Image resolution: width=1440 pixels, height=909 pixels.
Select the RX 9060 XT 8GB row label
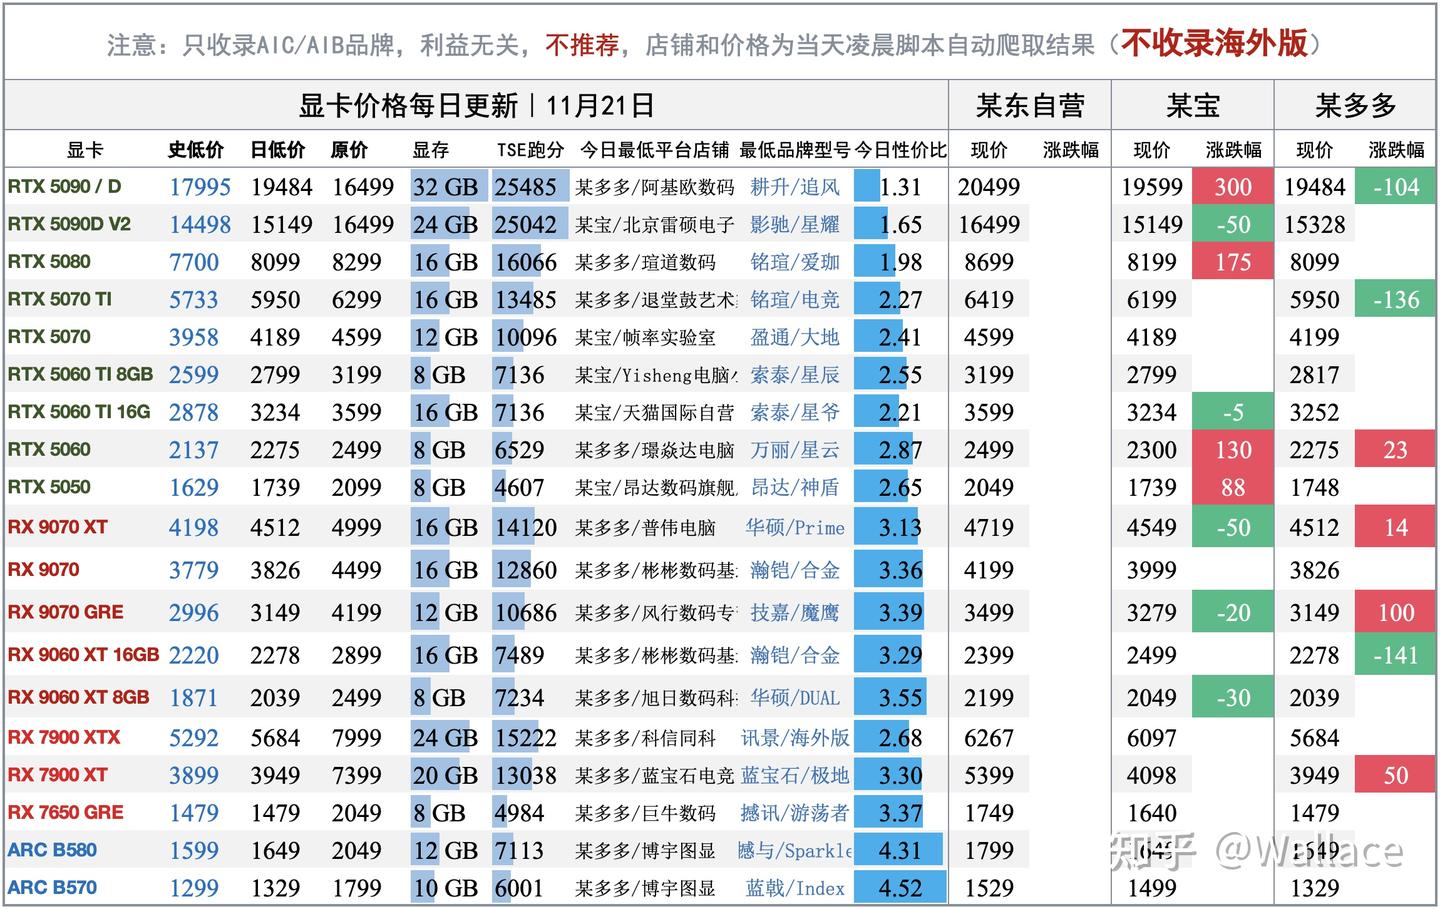(x=79, y=697)
